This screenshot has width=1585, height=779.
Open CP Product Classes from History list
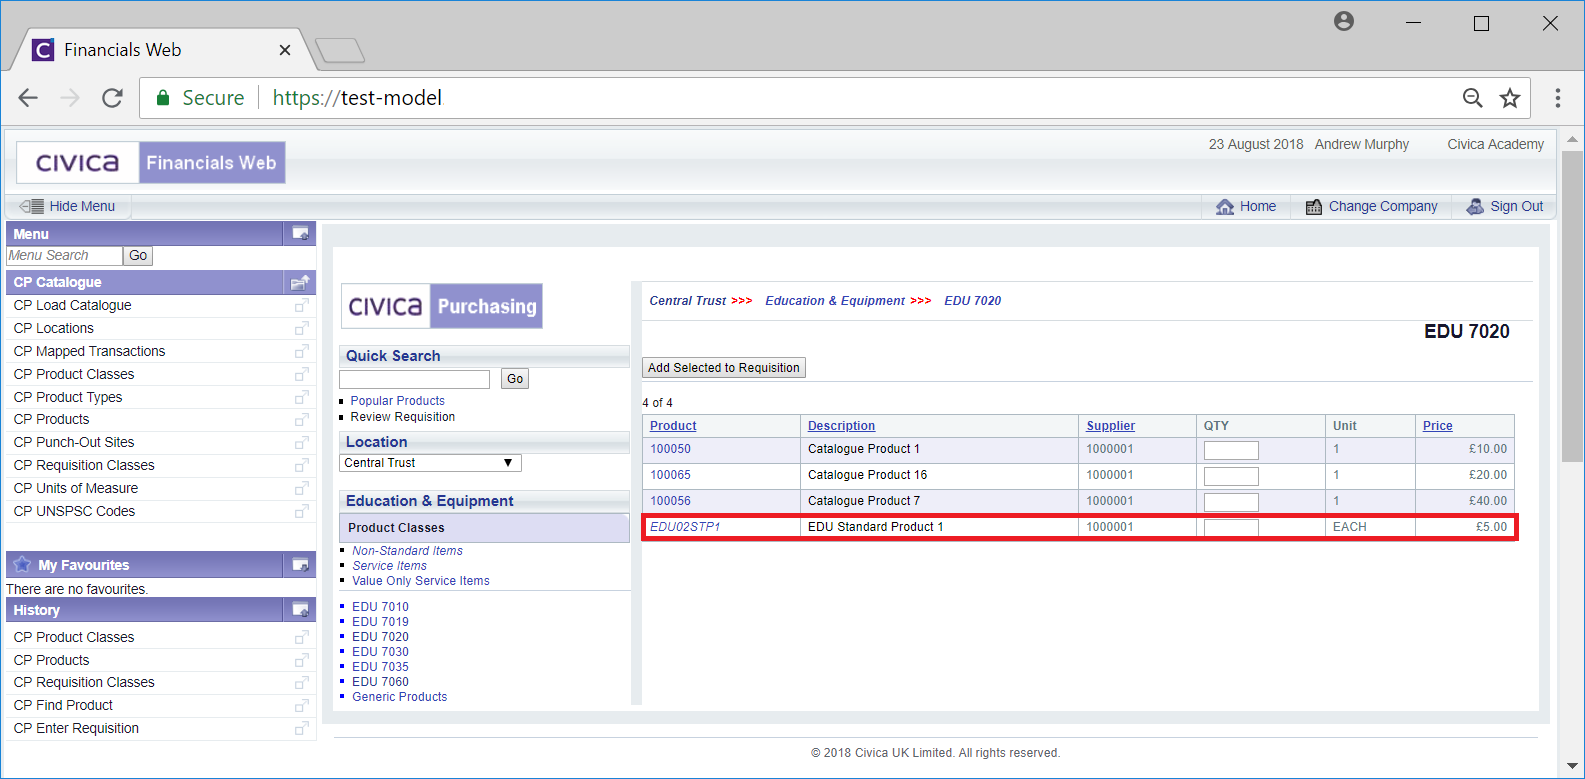click(x=74, y=637)
